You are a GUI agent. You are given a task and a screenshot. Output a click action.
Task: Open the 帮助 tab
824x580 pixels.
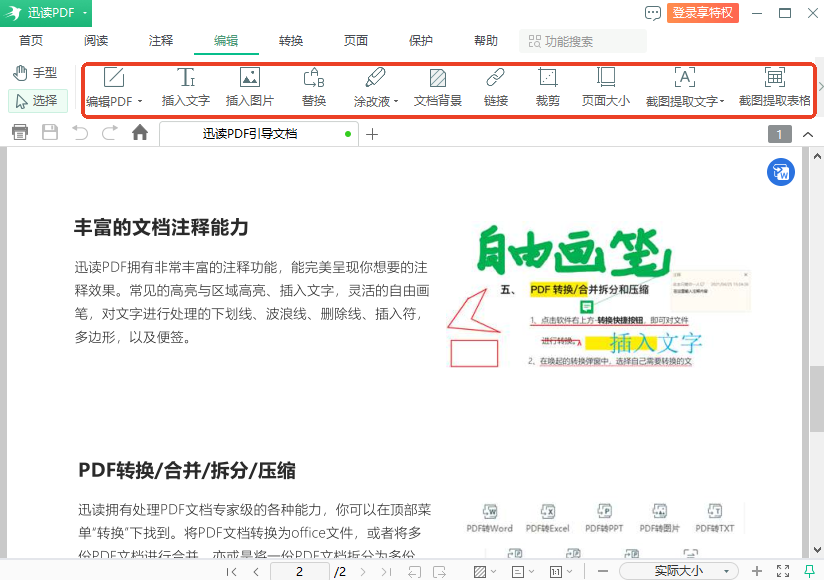pyautogui.click(x=486, y=41)
